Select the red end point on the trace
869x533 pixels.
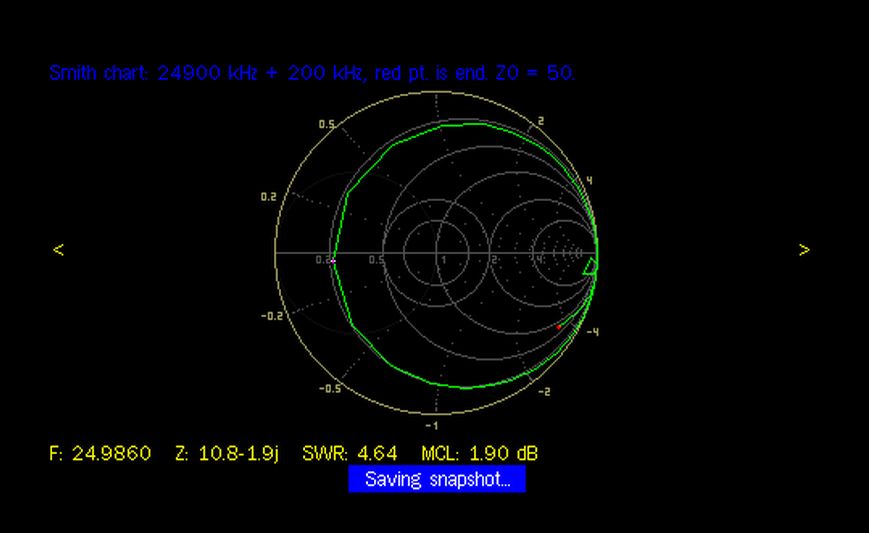tap(560, 326)
